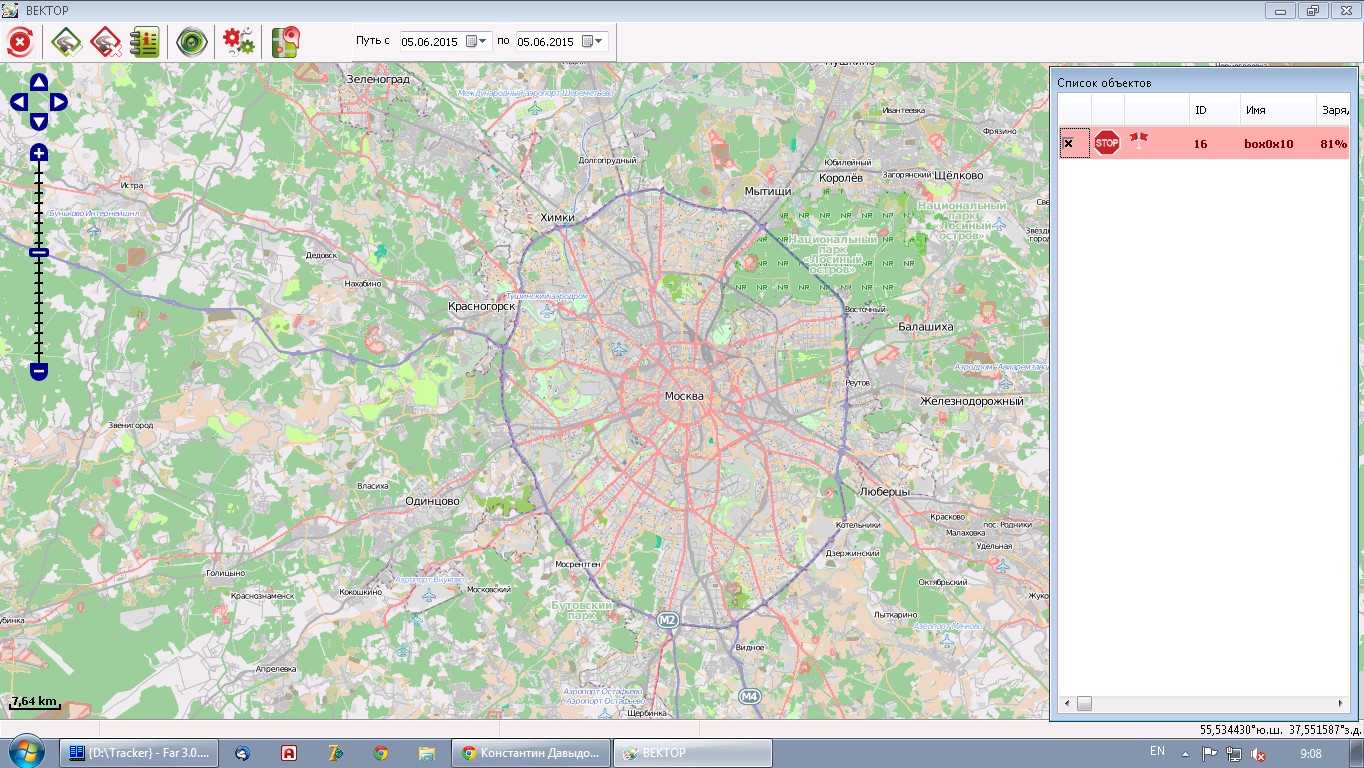1364x768 pixels.
Task: Click the object list horizontal scrollbar
Action: point(1204,704)
